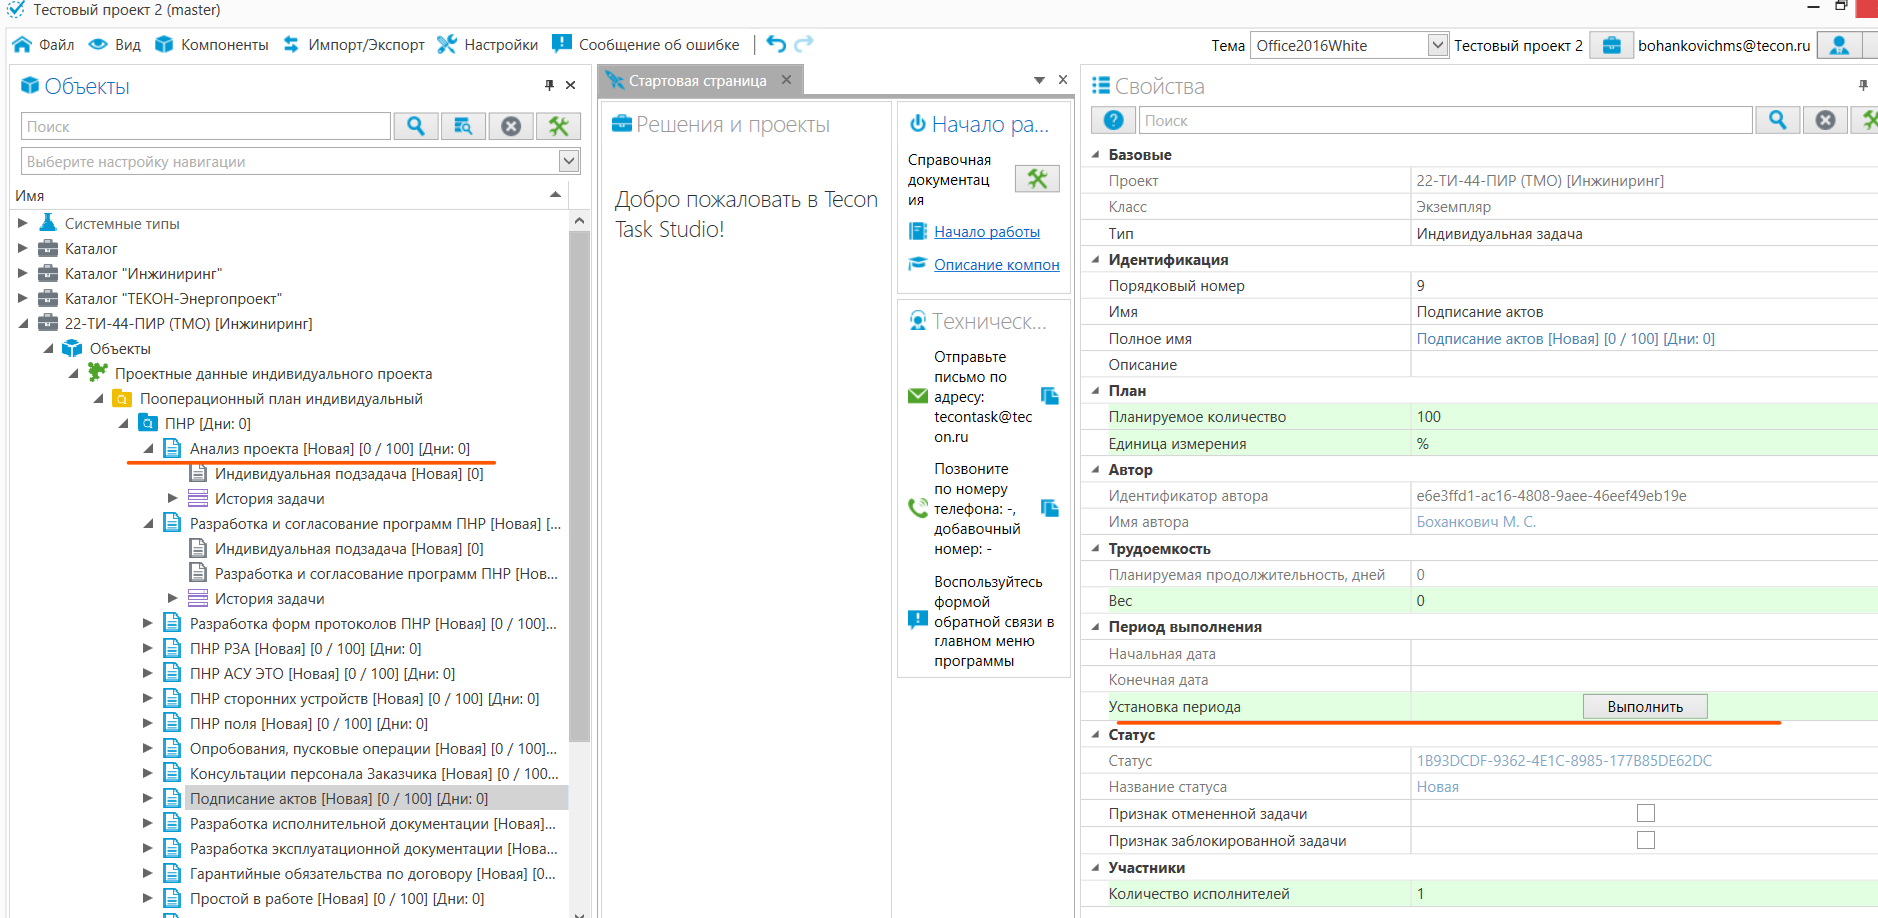Click the user profile icon at top right
The width and height of the screenshot is (1878, 918).
[1839, 45]
